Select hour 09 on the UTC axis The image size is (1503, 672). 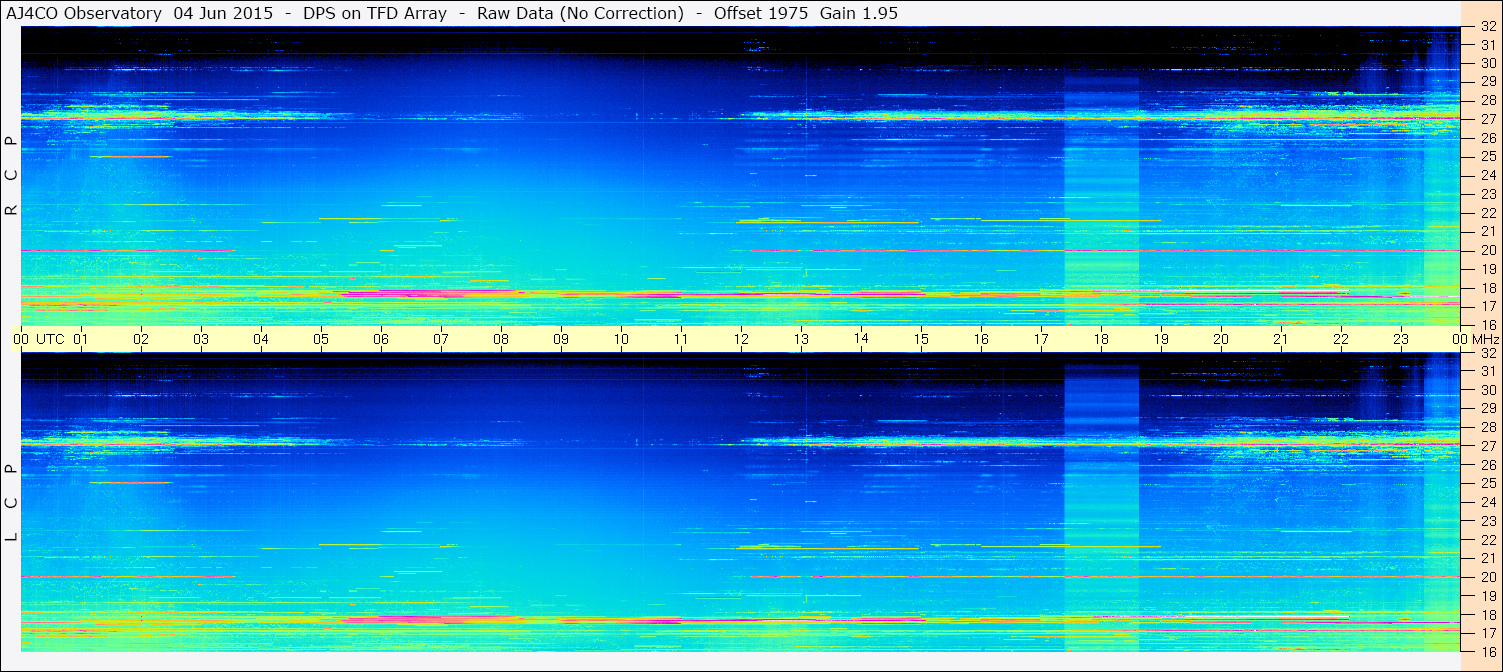coord(561,339)
